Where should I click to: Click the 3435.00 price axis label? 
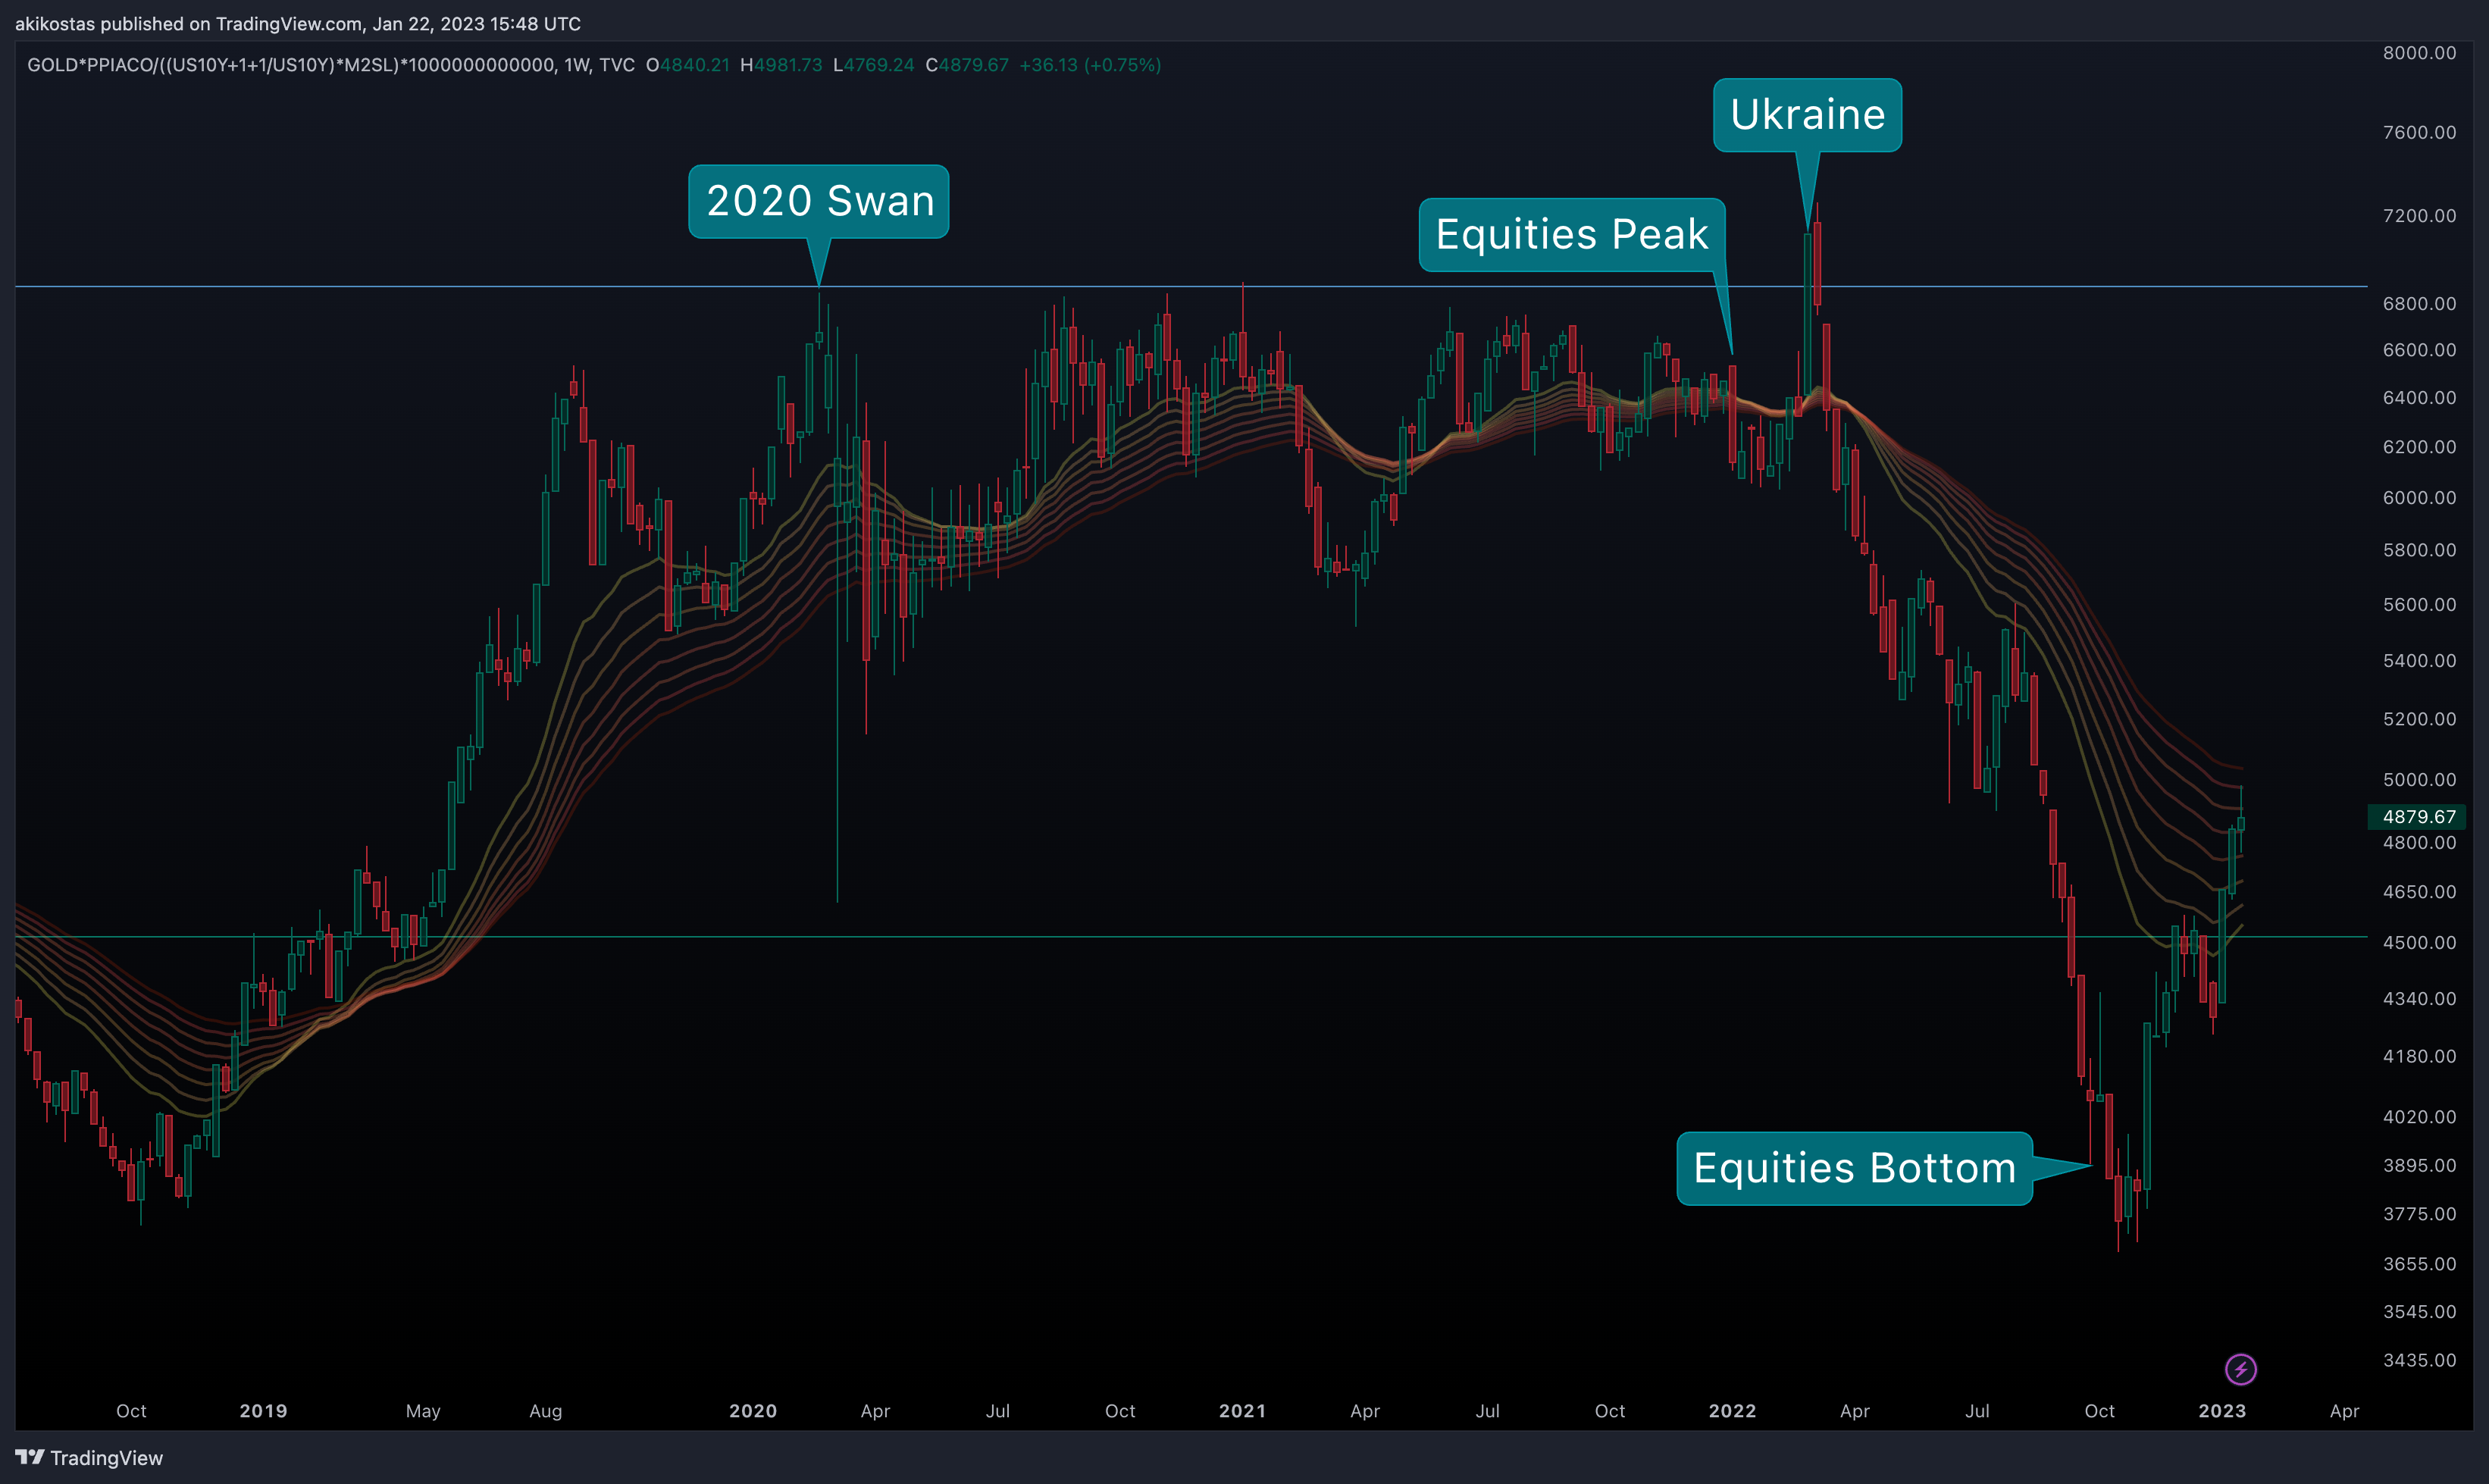pos(2419,1360)
